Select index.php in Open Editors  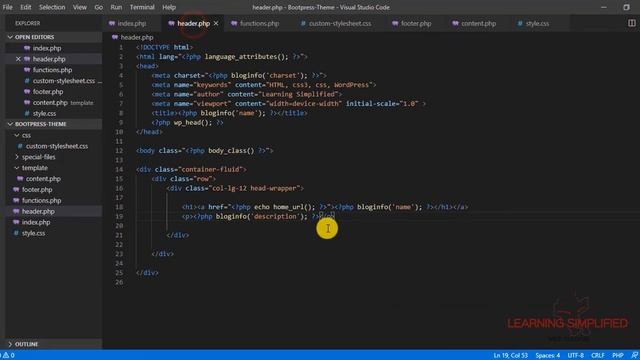click(x=53, y=48)
